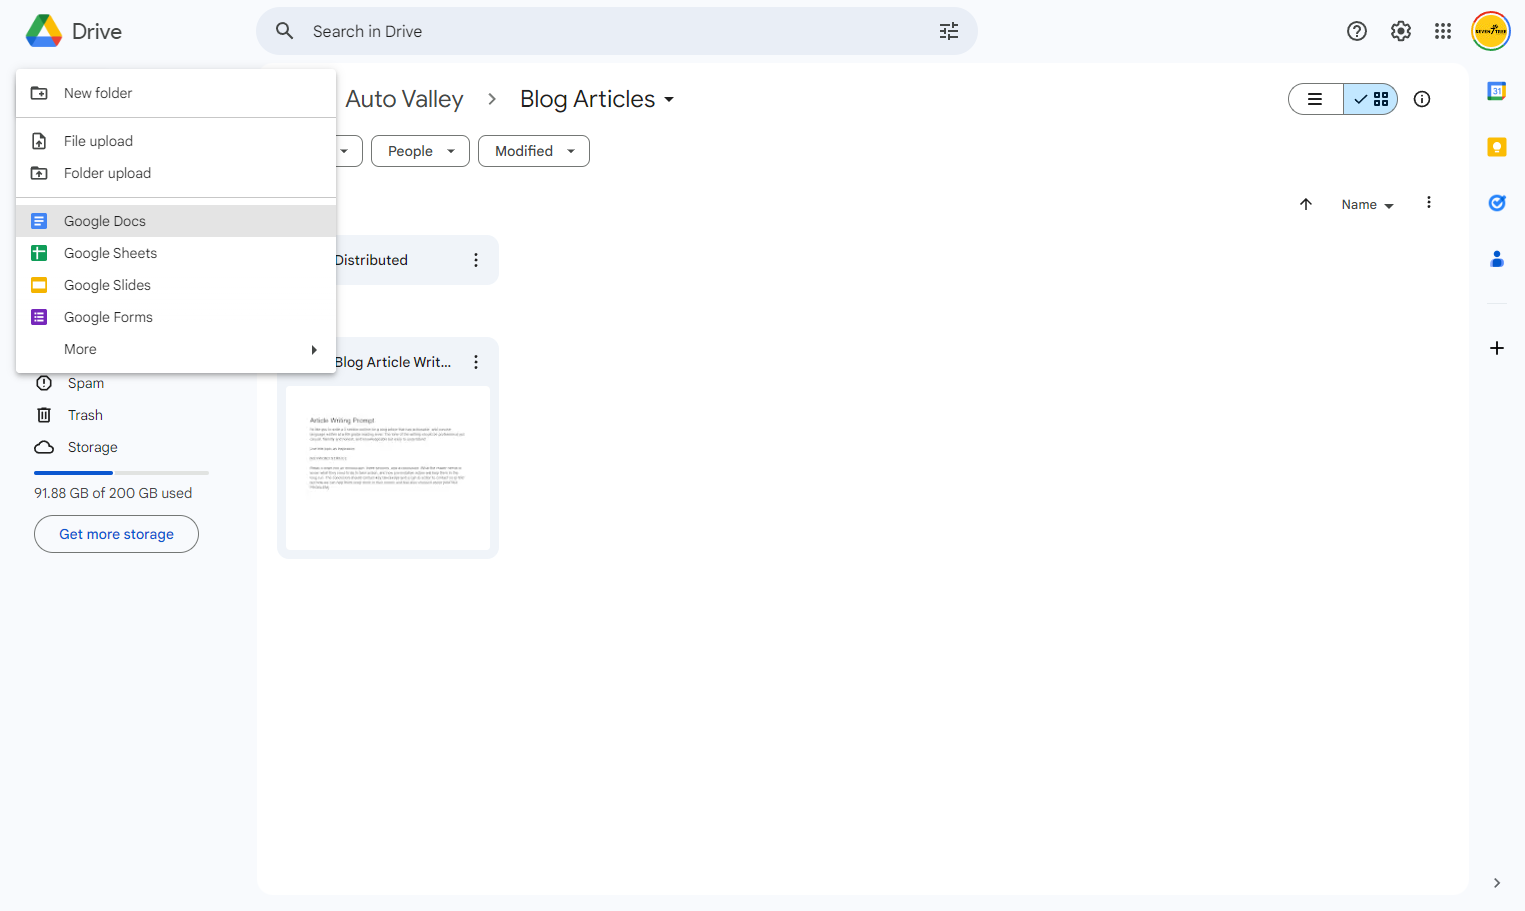Expand the More submenu arrow
The height and width of the screenshot is (911, 1525).
pos(314,349)
